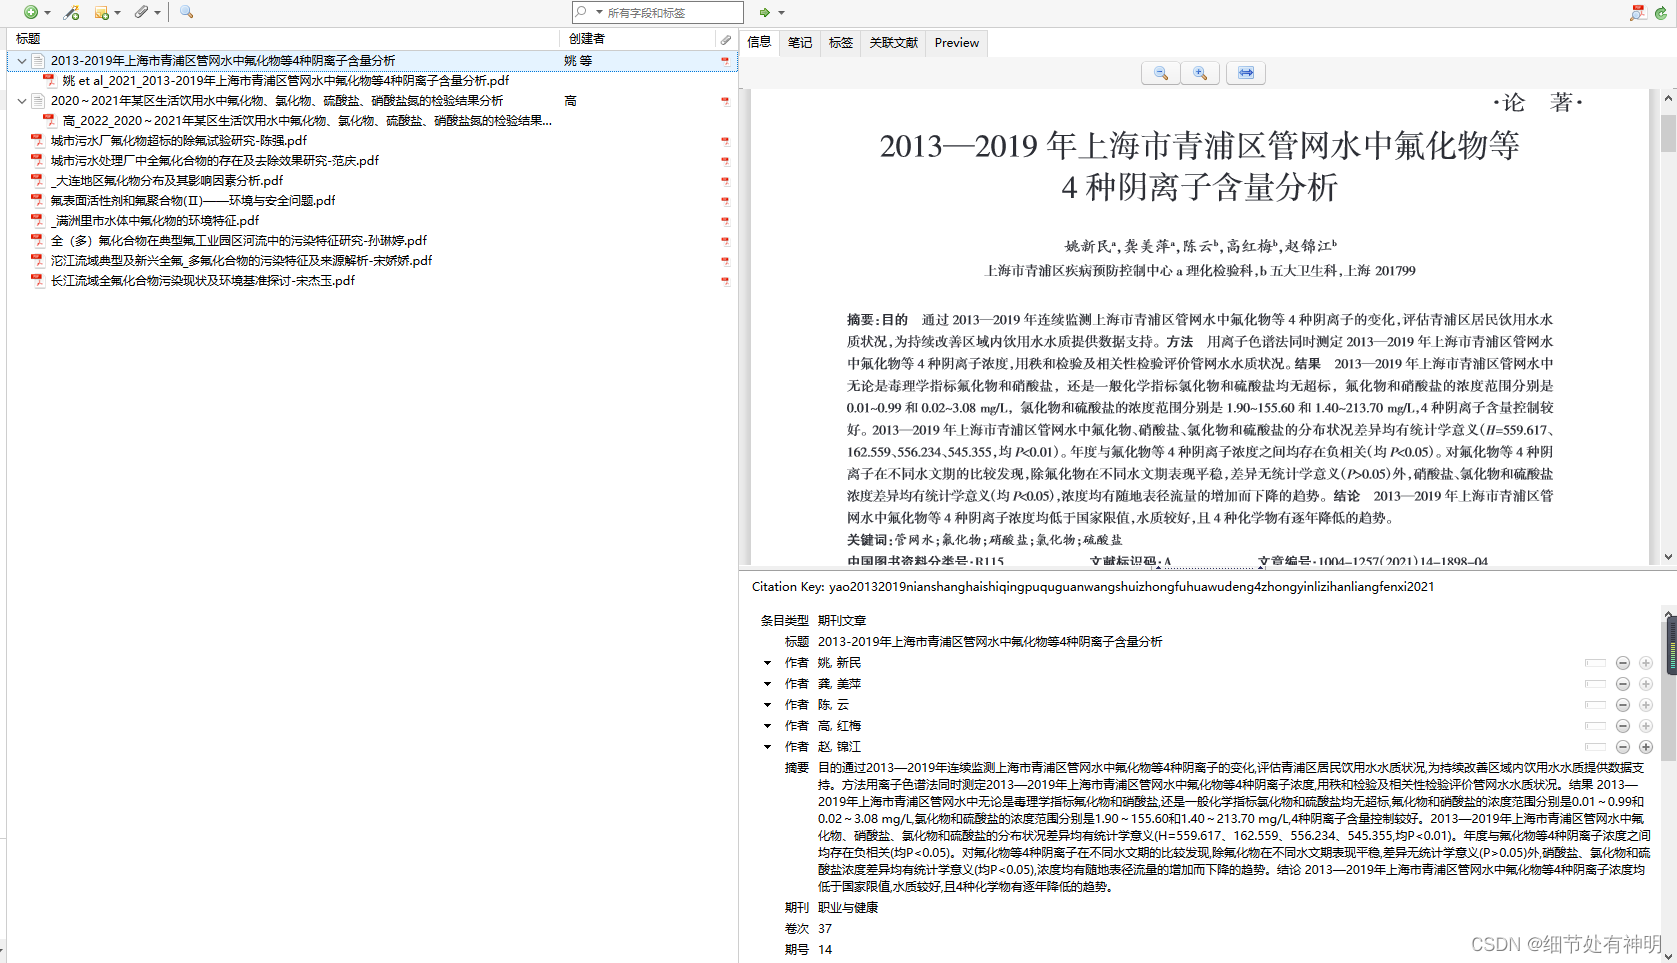Toggle single-field name mode for 陈, 云

click(x=1595, y=705)
